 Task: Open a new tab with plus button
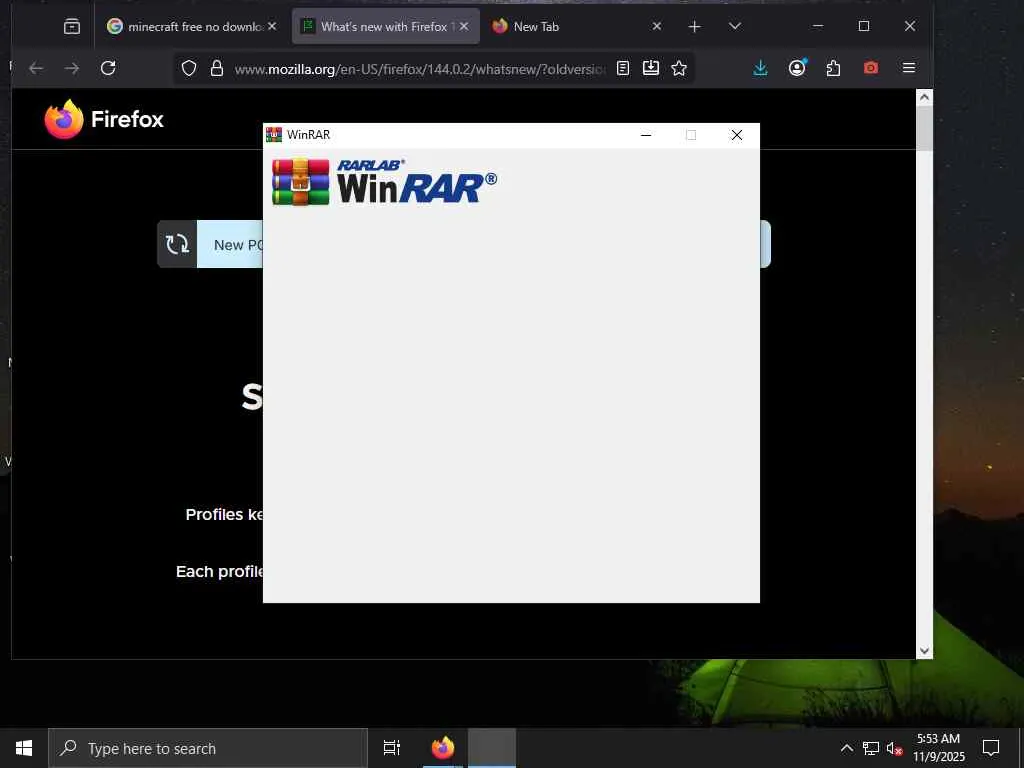[695, 26]
